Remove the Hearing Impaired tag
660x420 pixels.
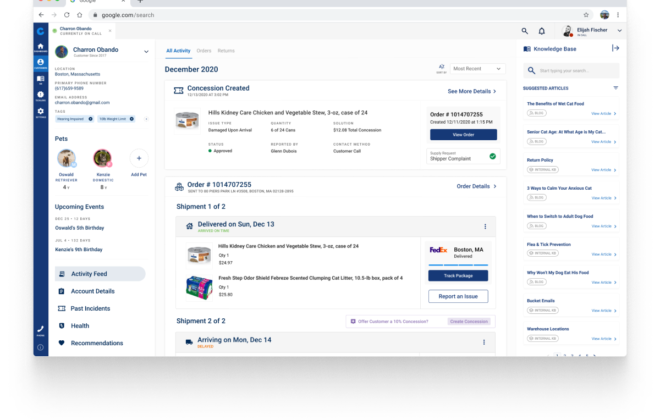tap(90, 119)
